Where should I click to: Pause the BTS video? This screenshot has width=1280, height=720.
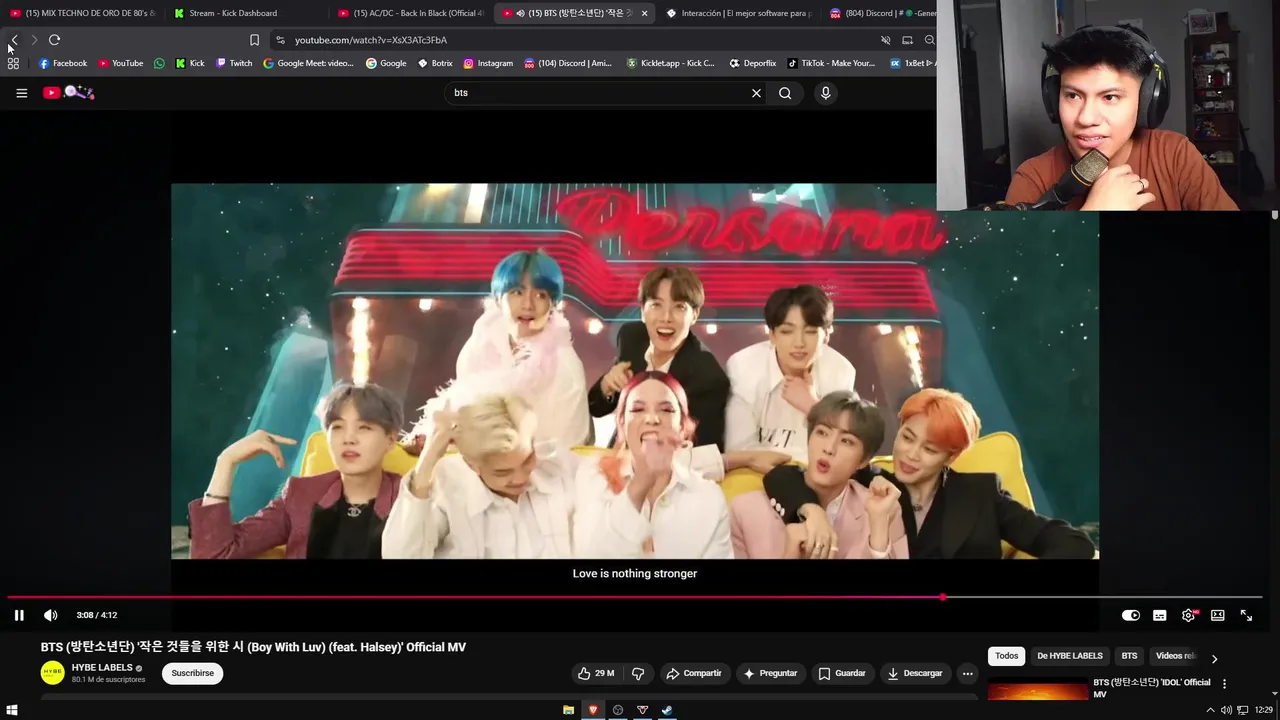tap(19, 615)
